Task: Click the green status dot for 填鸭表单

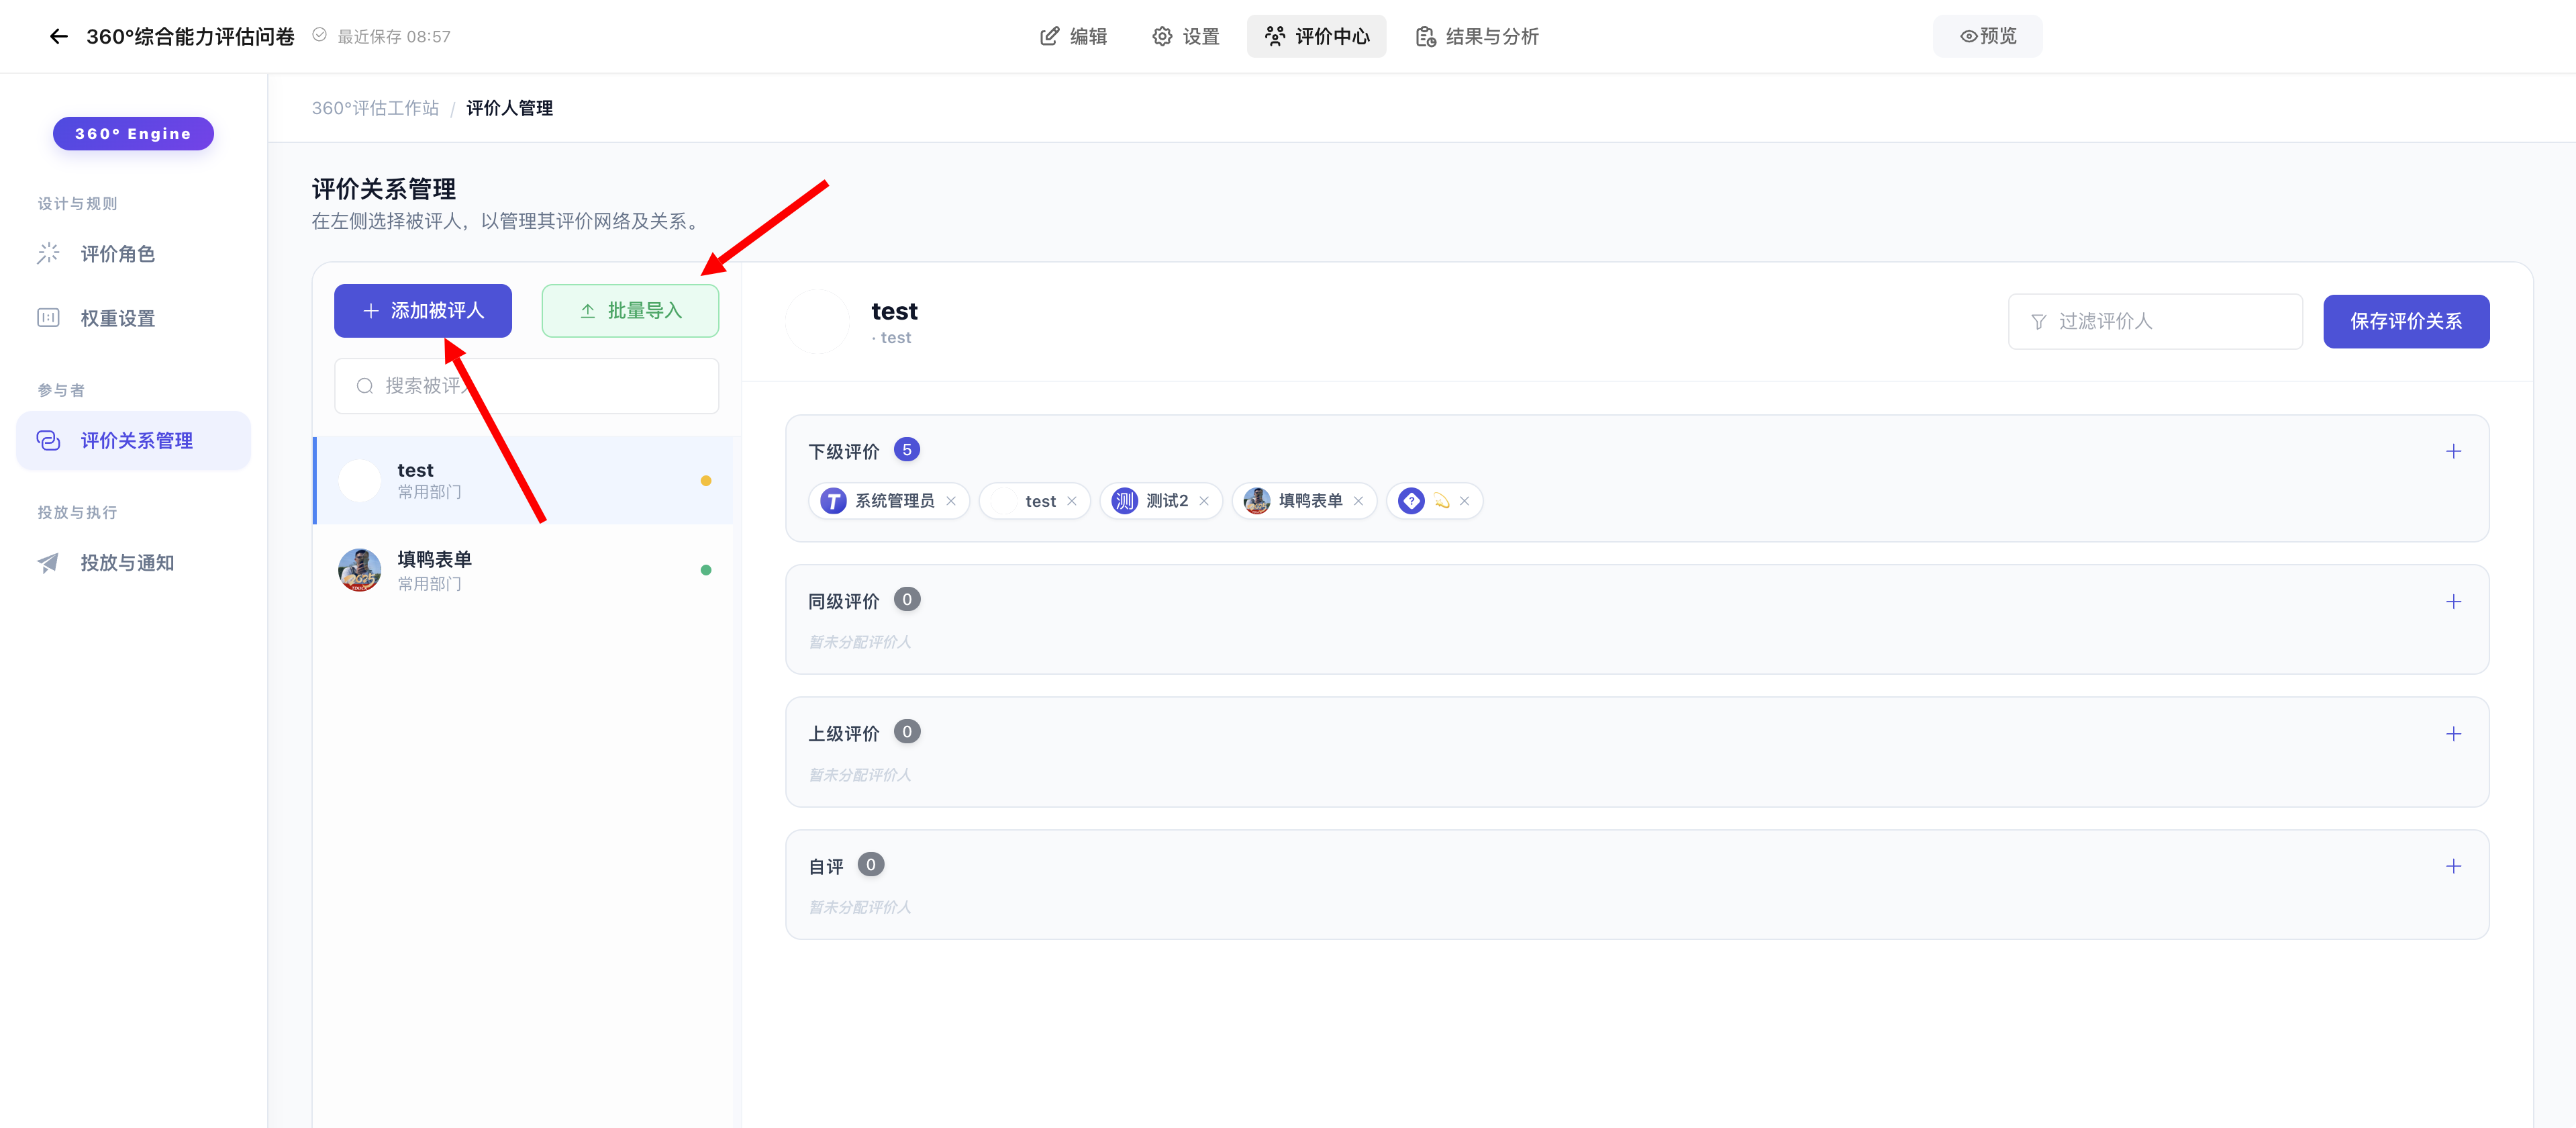Action: (706, 570)
